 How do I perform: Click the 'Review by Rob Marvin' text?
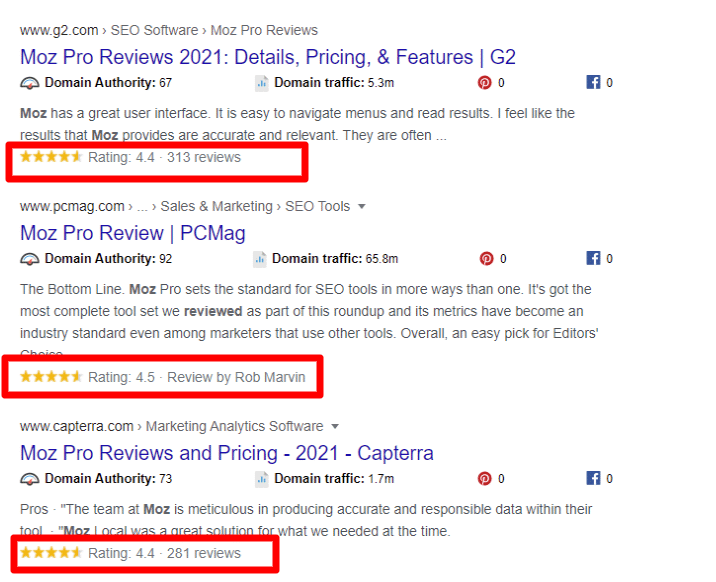pyautogui.click(x=236, y=378)
